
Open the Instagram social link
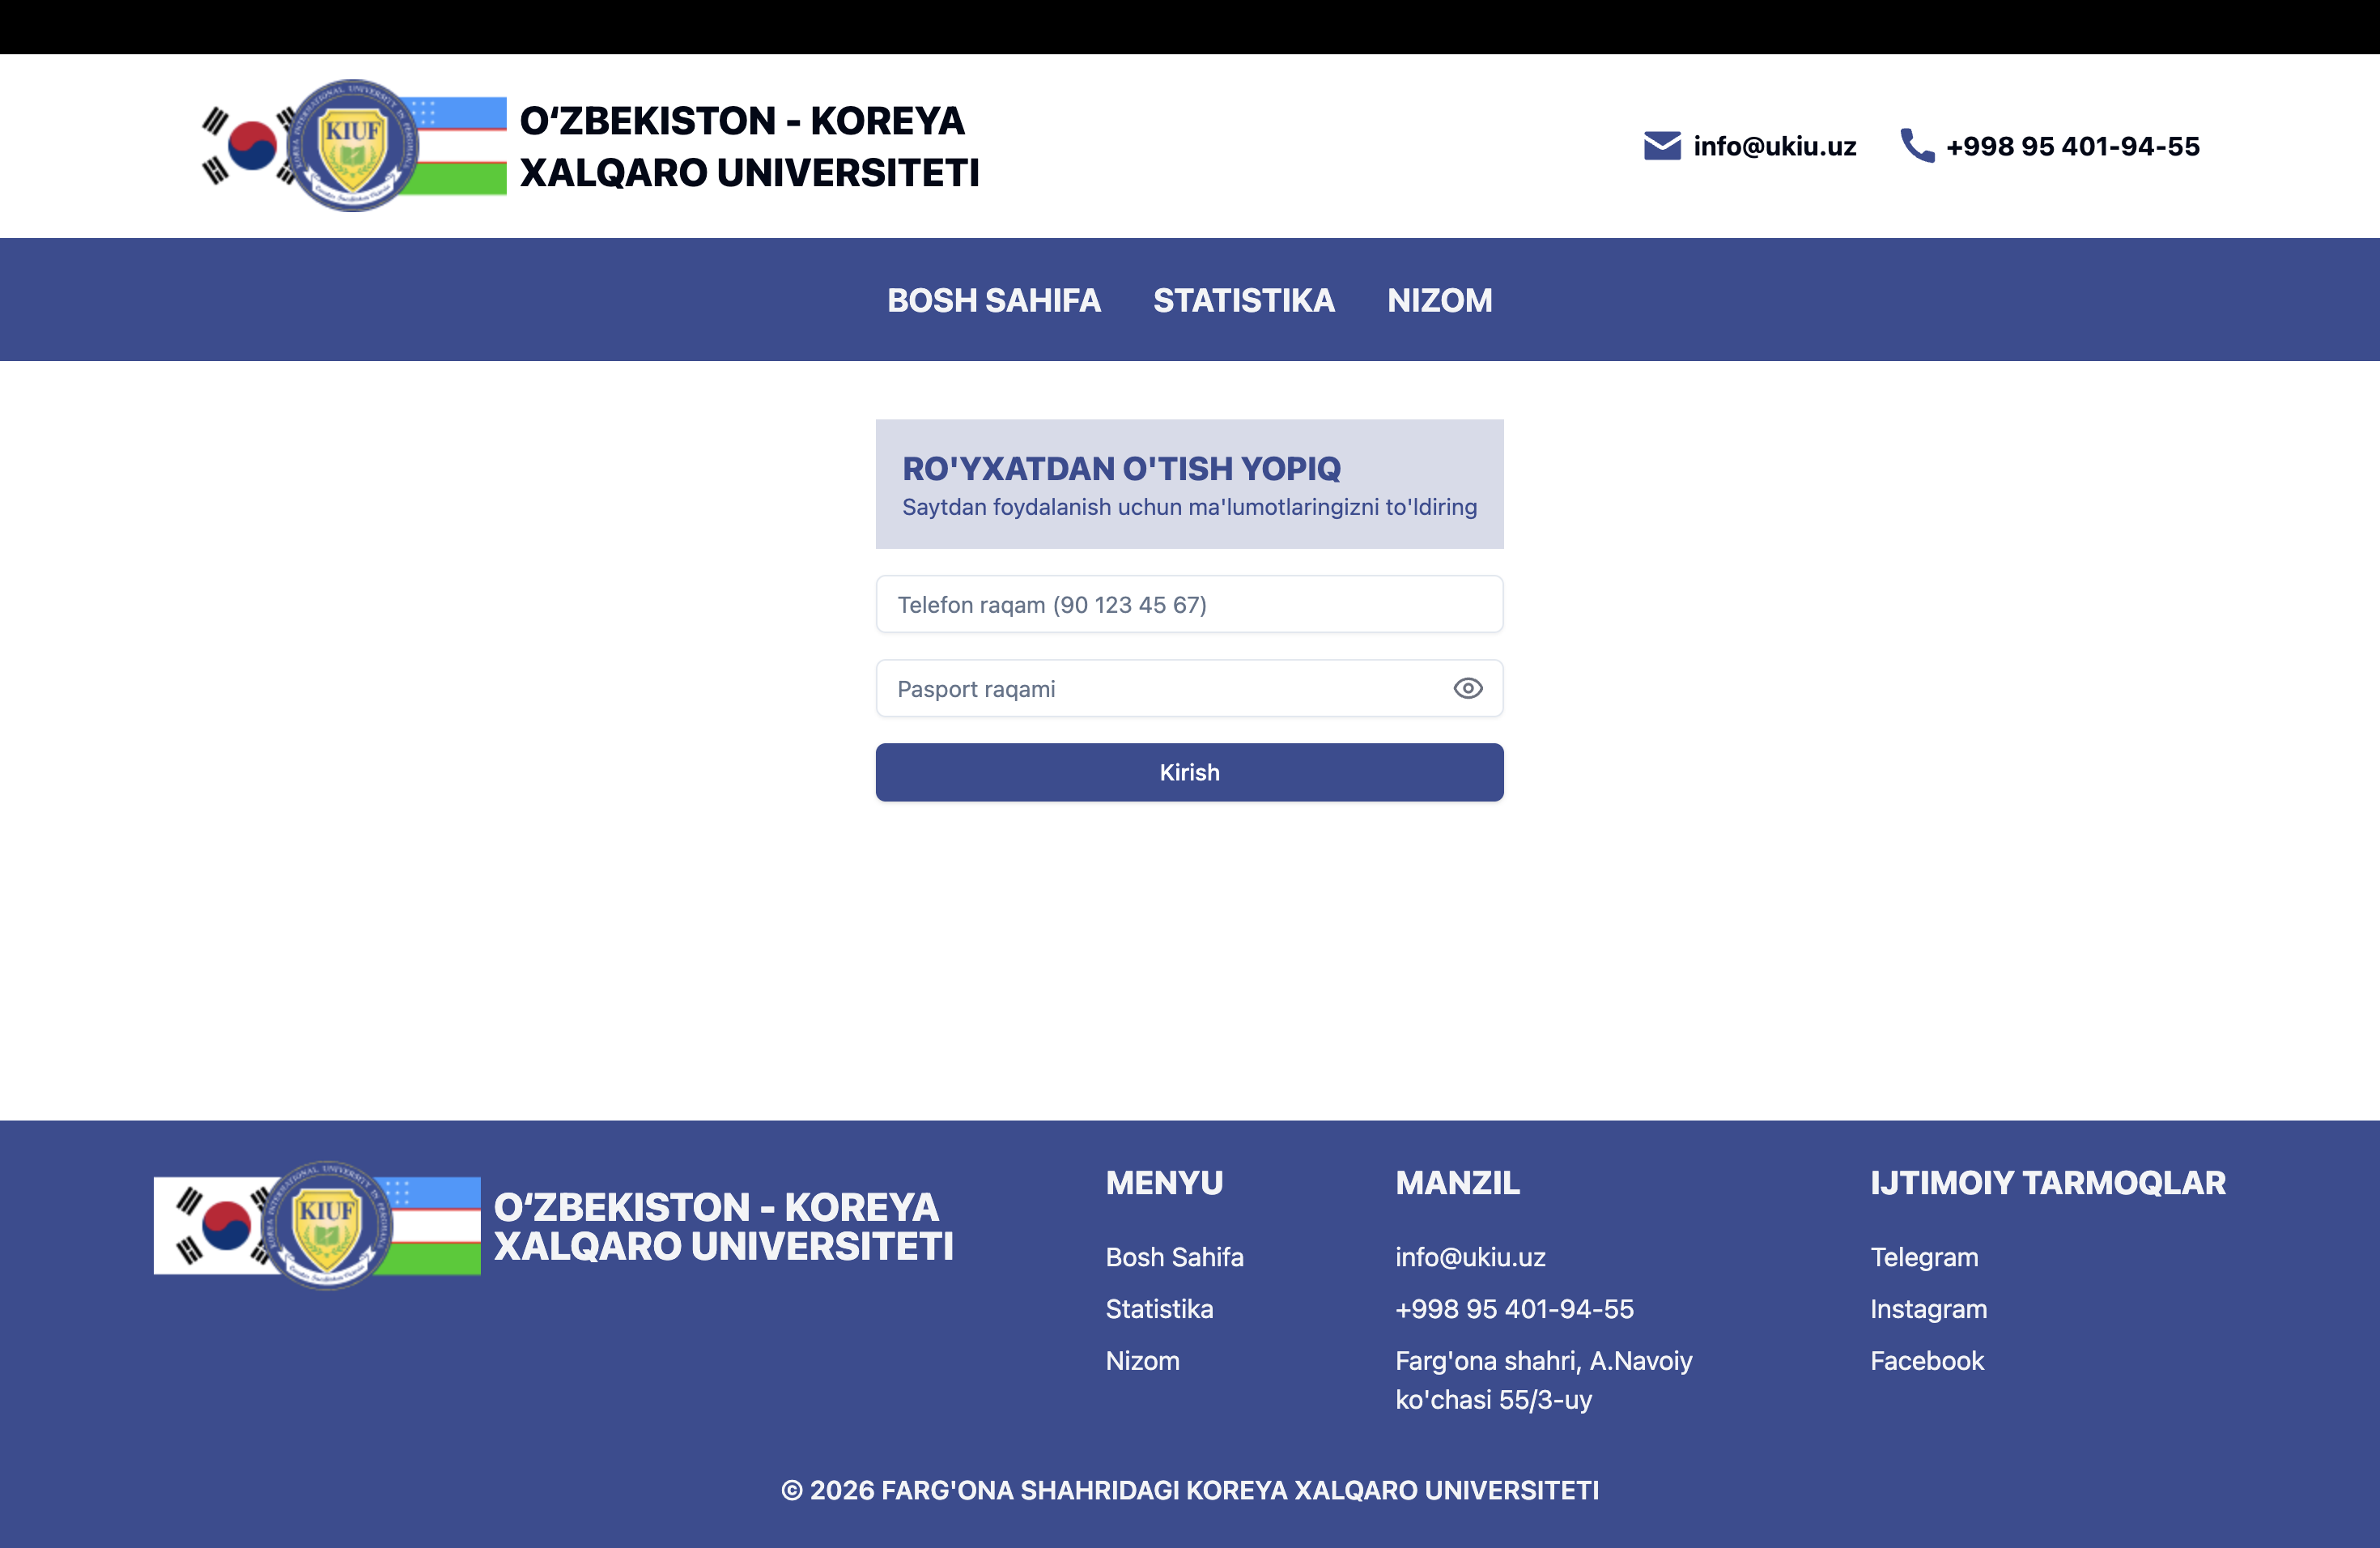click(1928, 1309)
